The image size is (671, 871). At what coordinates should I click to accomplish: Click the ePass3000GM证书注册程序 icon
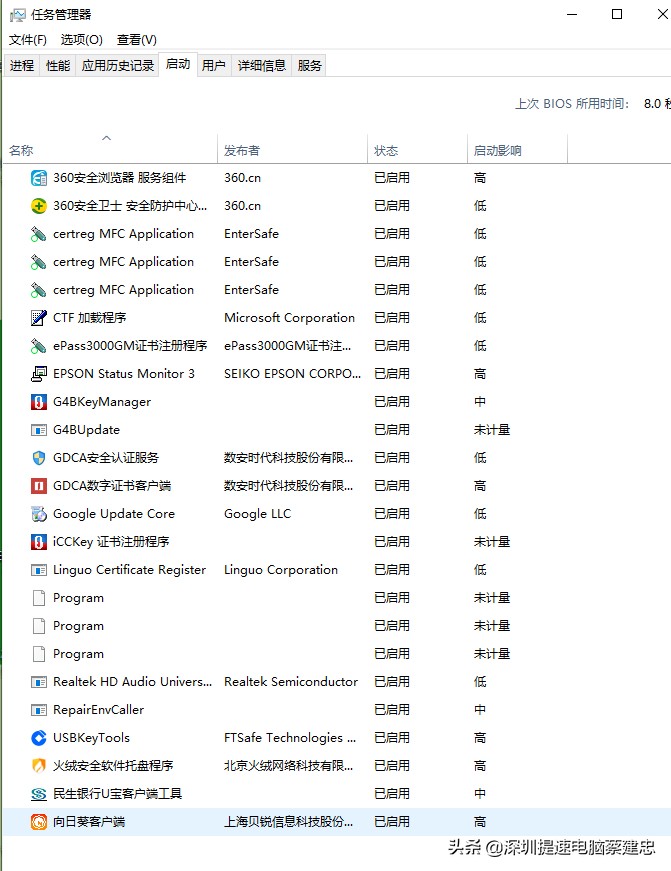[39, 346]
